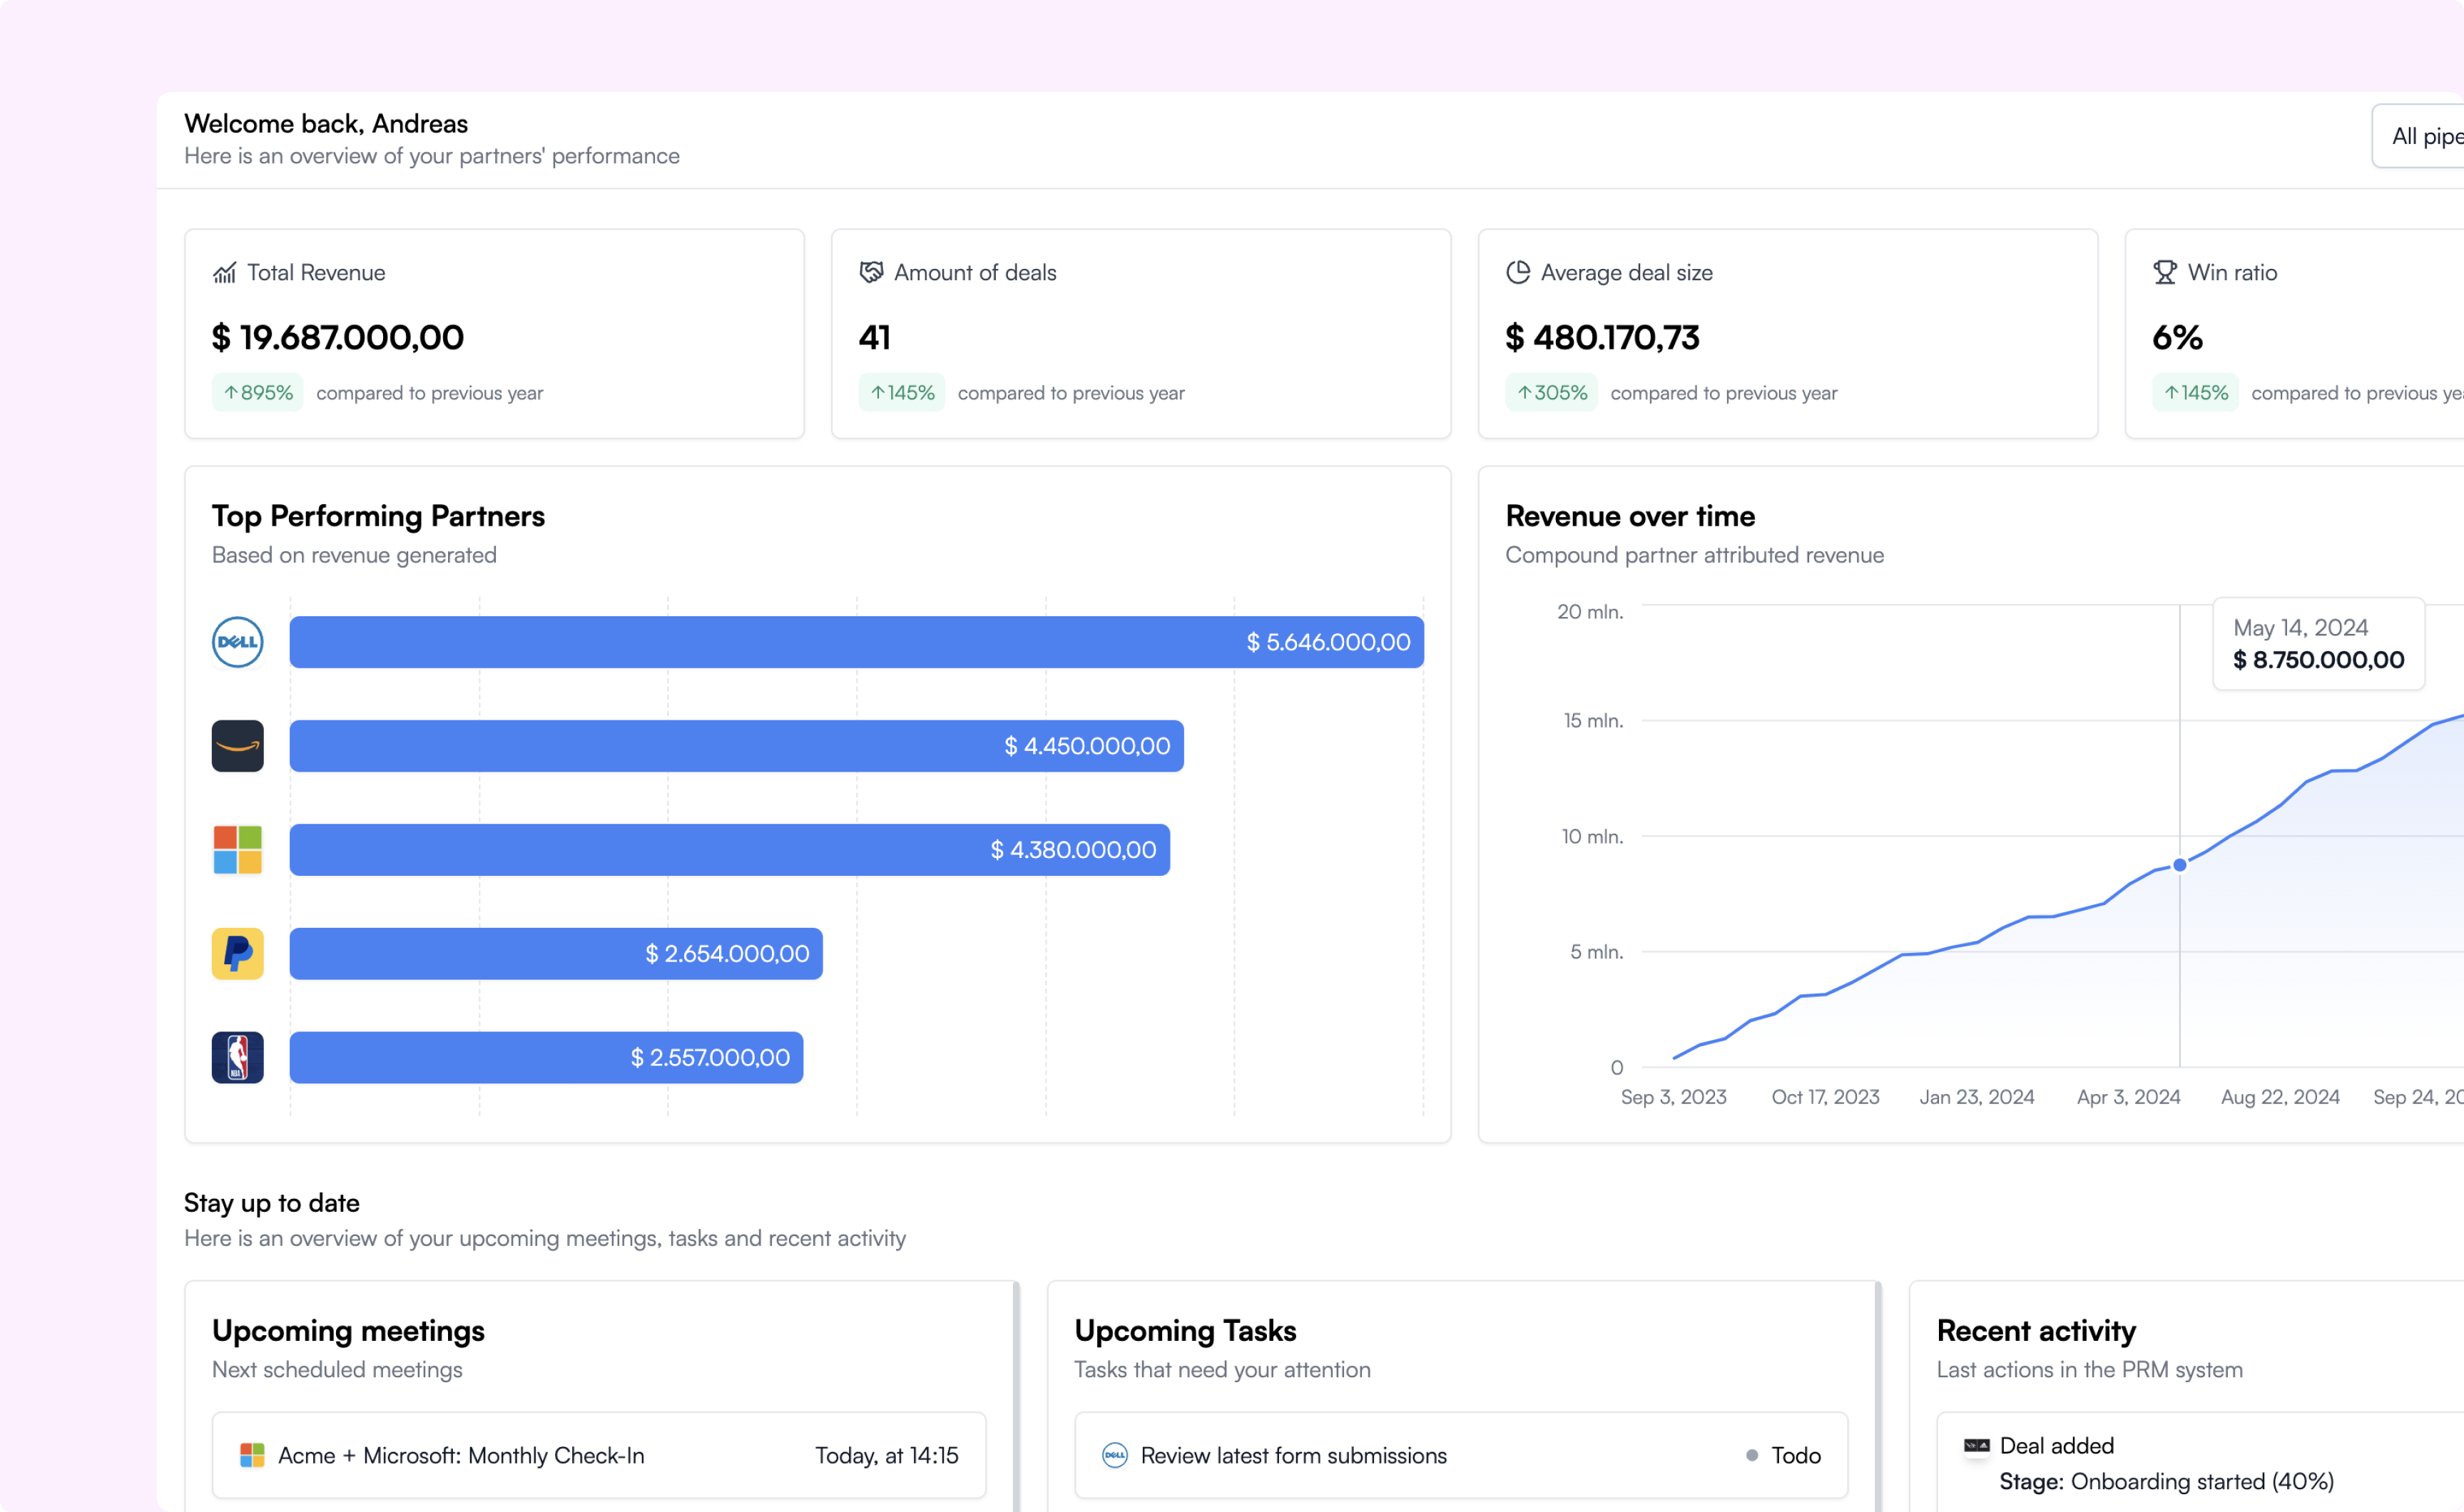Click the Dell $ 5.646.000,00 revenue bar
The height and width of the screenshot is (1512, 2464).
[x=857, y=642]
